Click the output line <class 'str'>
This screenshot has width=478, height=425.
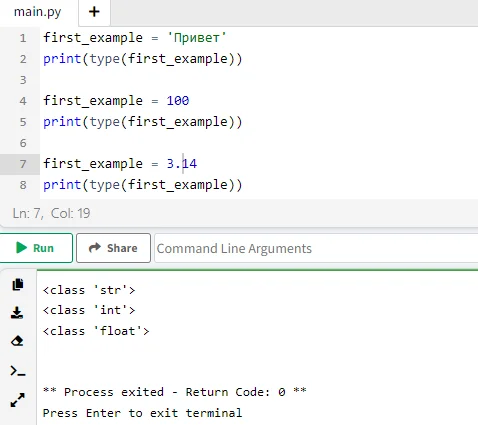coord(89,290)
